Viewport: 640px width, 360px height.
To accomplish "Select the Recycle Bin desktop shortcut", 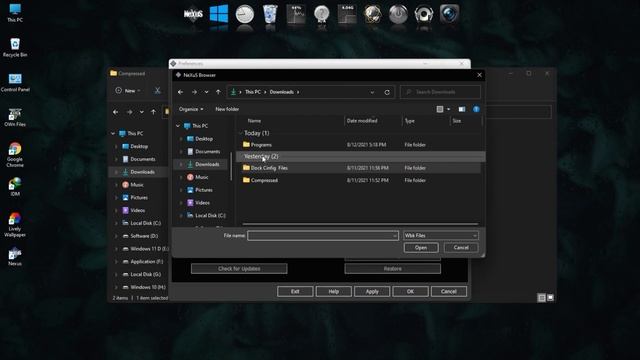I will (15, 47).
